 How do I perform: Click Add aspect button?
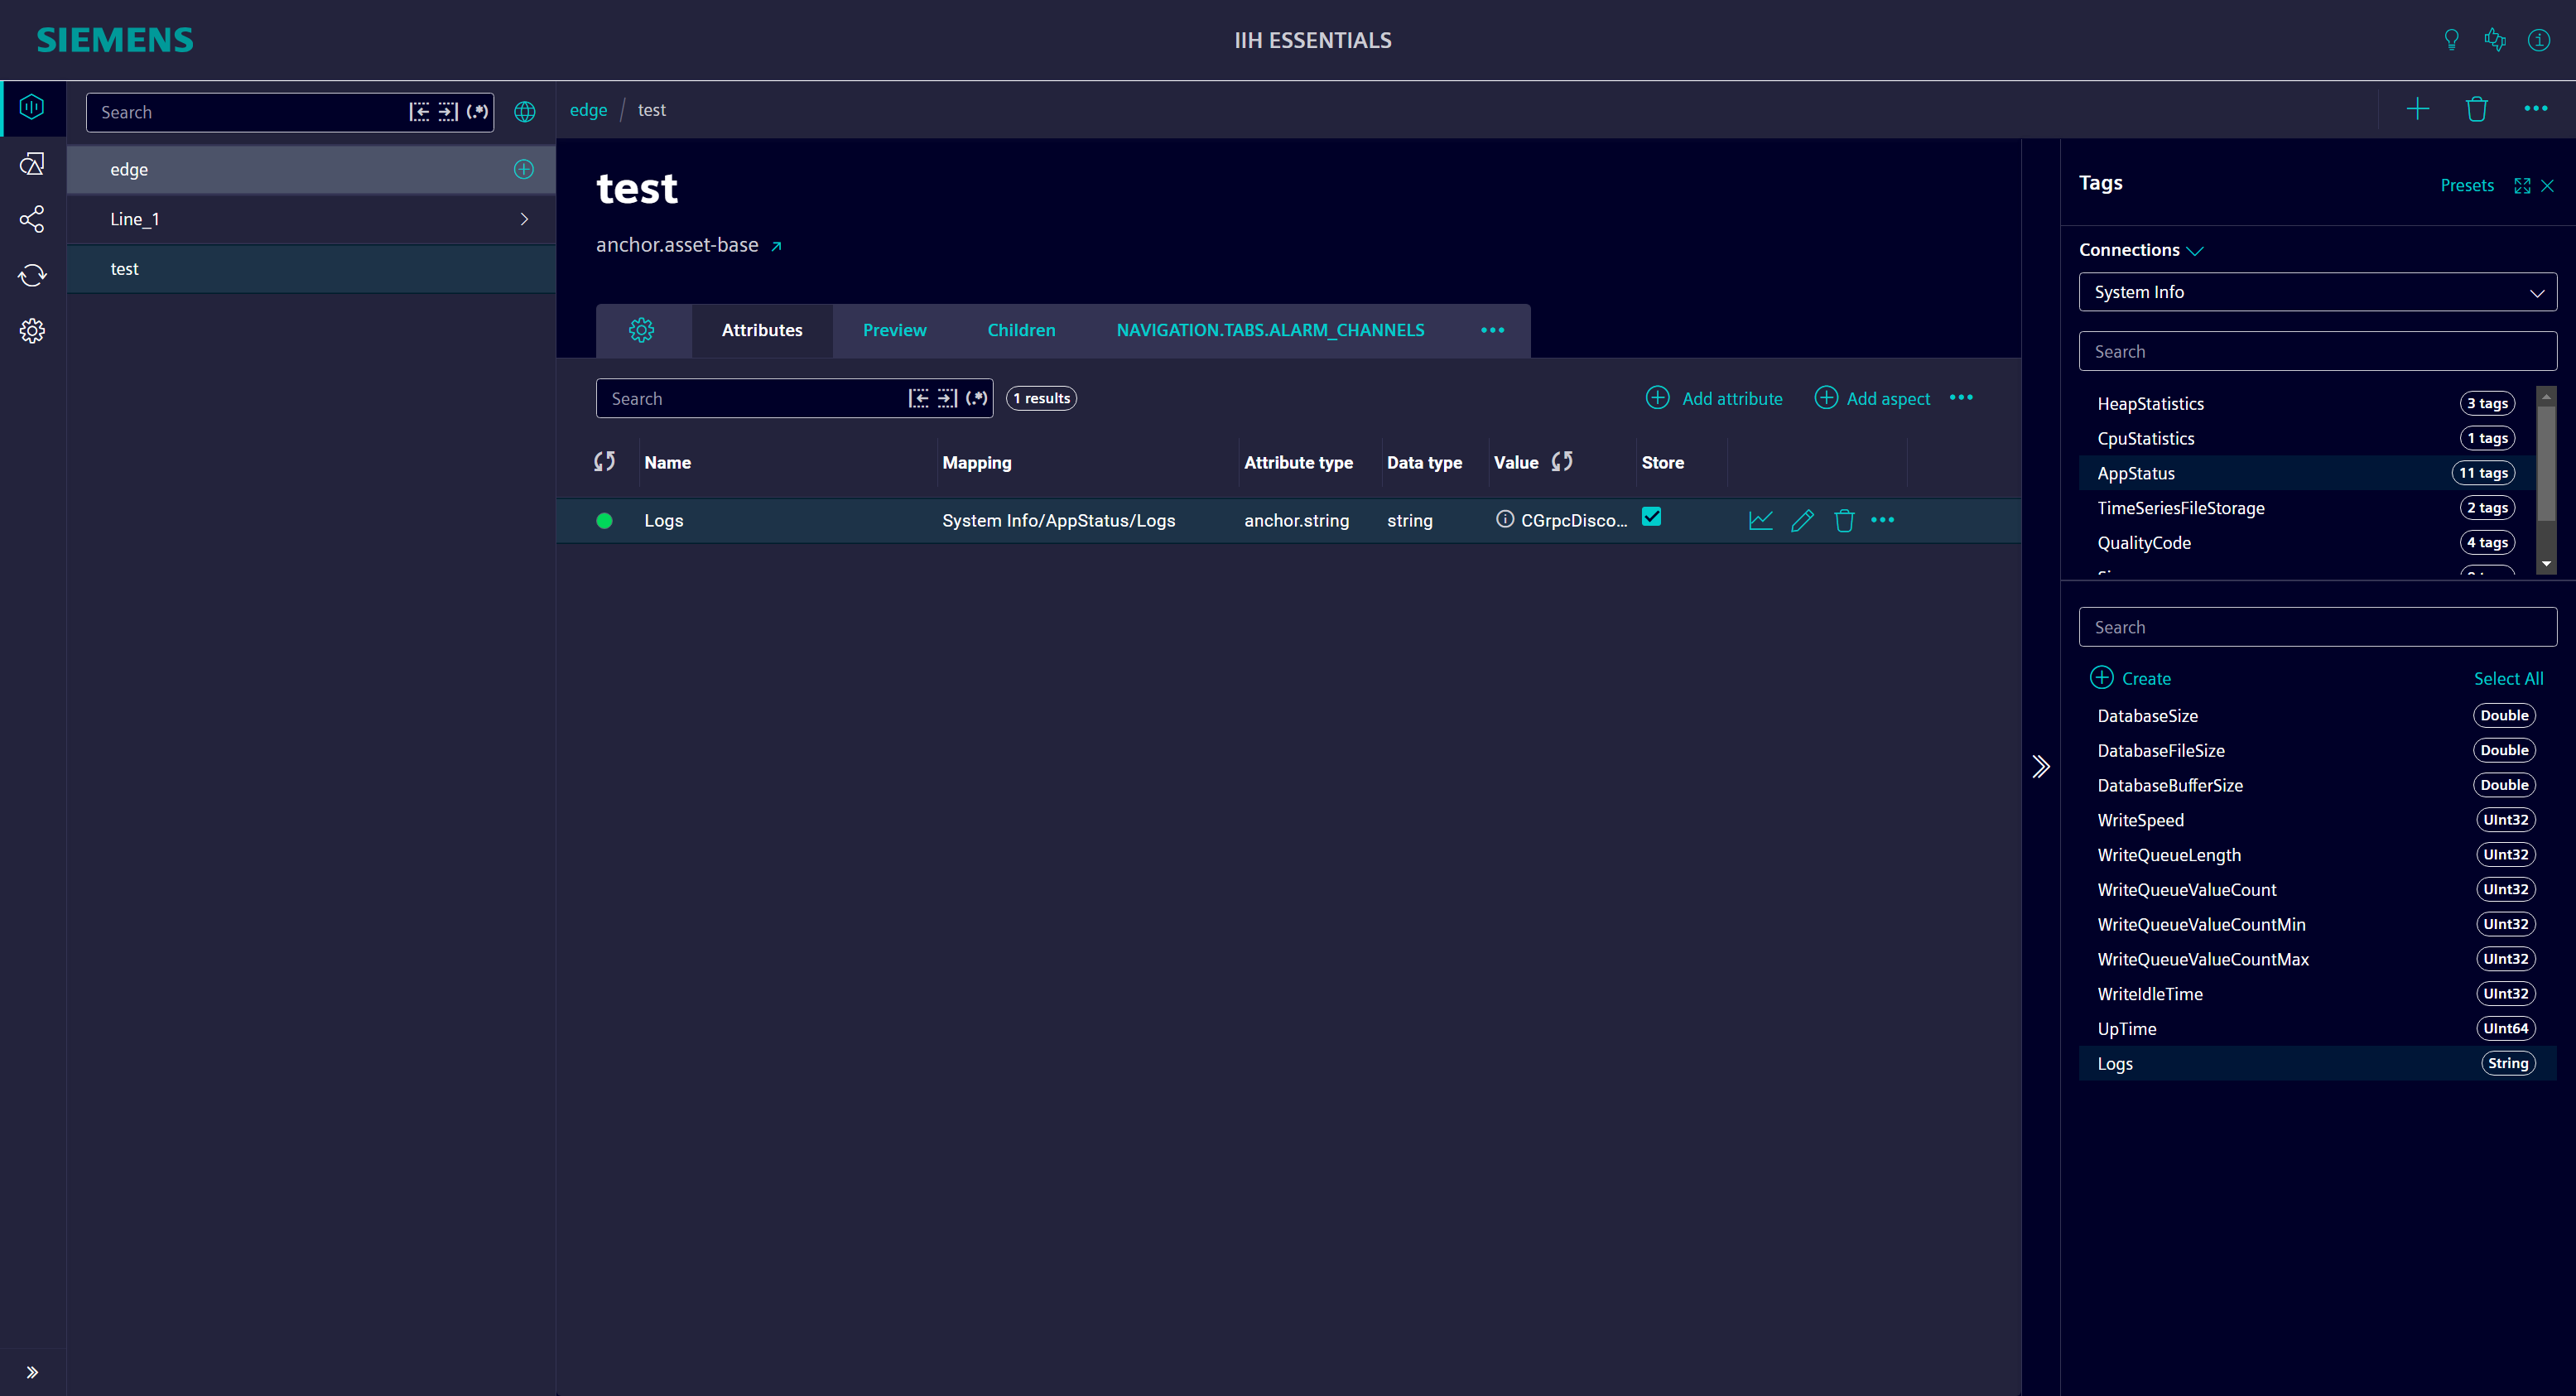(x=1872, y=398)
